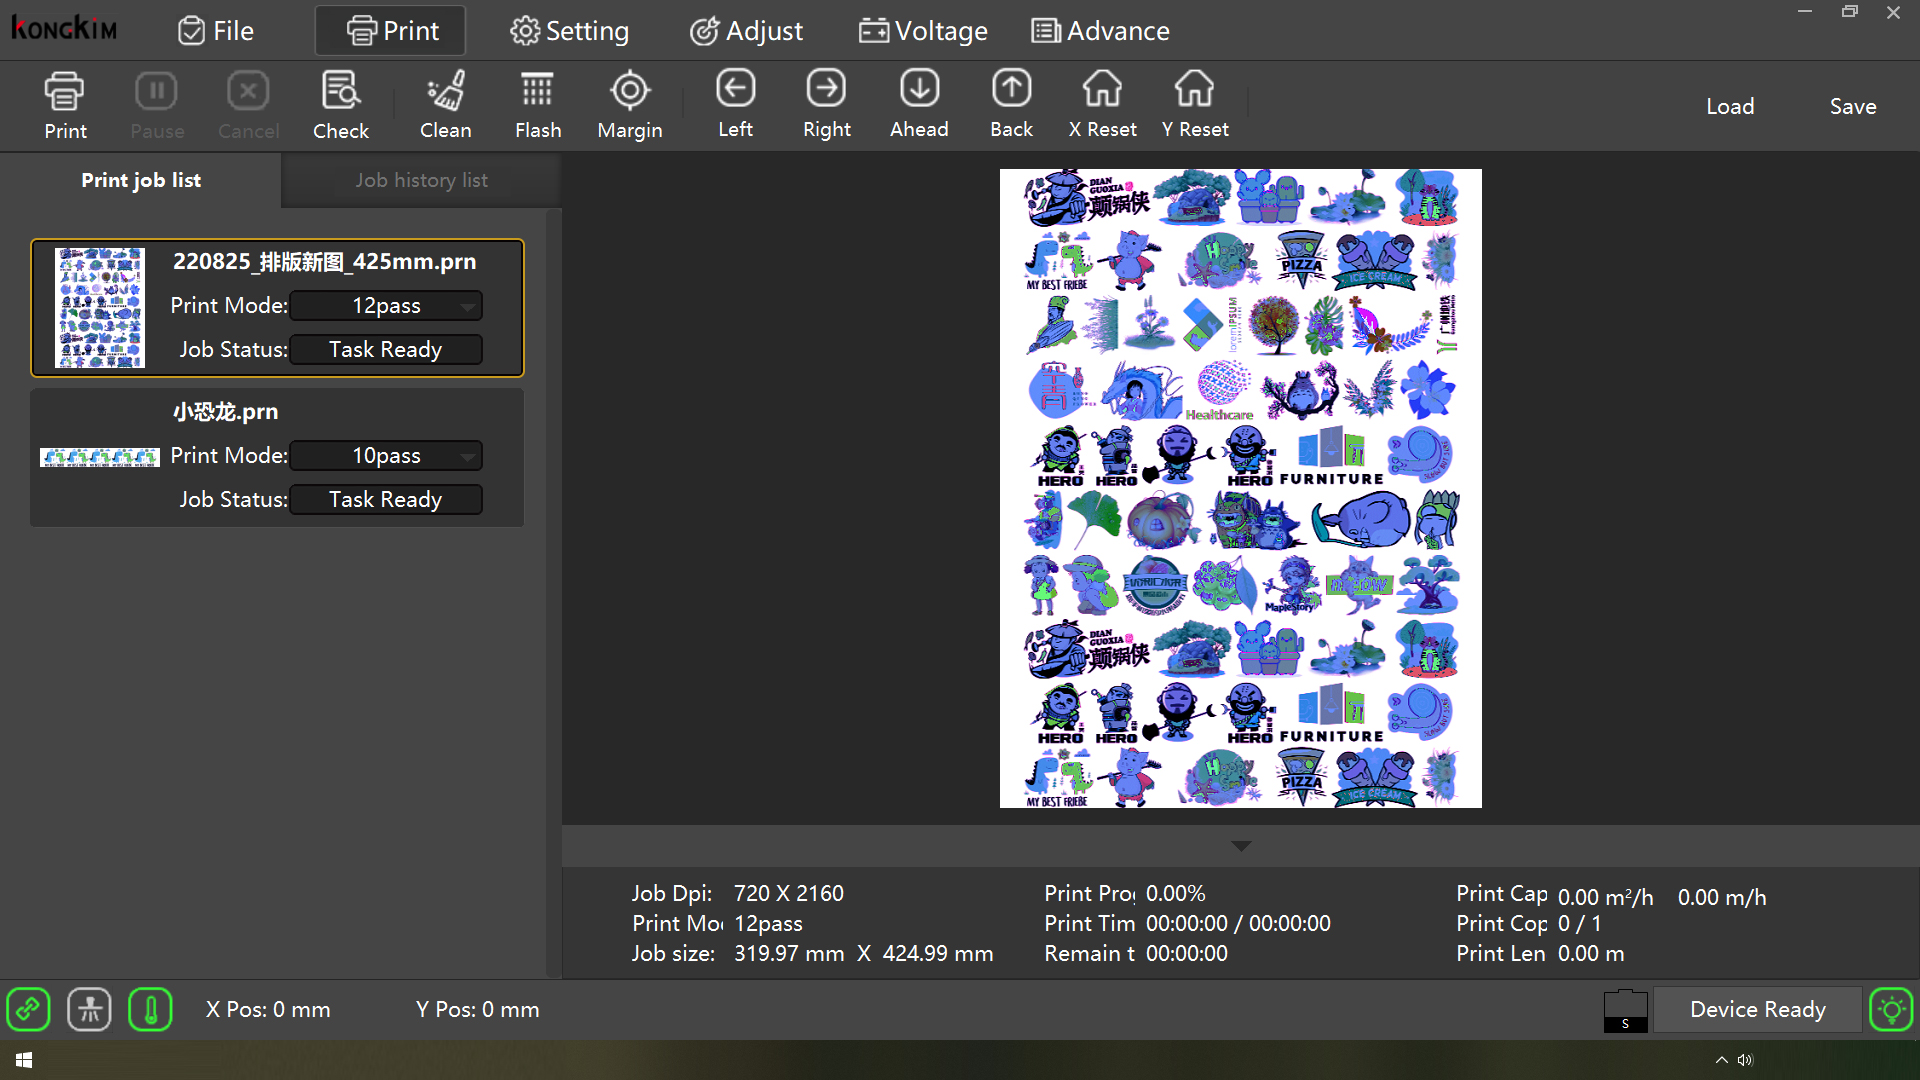
Task: Toggle the green thermometer heater icon
Action: 151,1009
